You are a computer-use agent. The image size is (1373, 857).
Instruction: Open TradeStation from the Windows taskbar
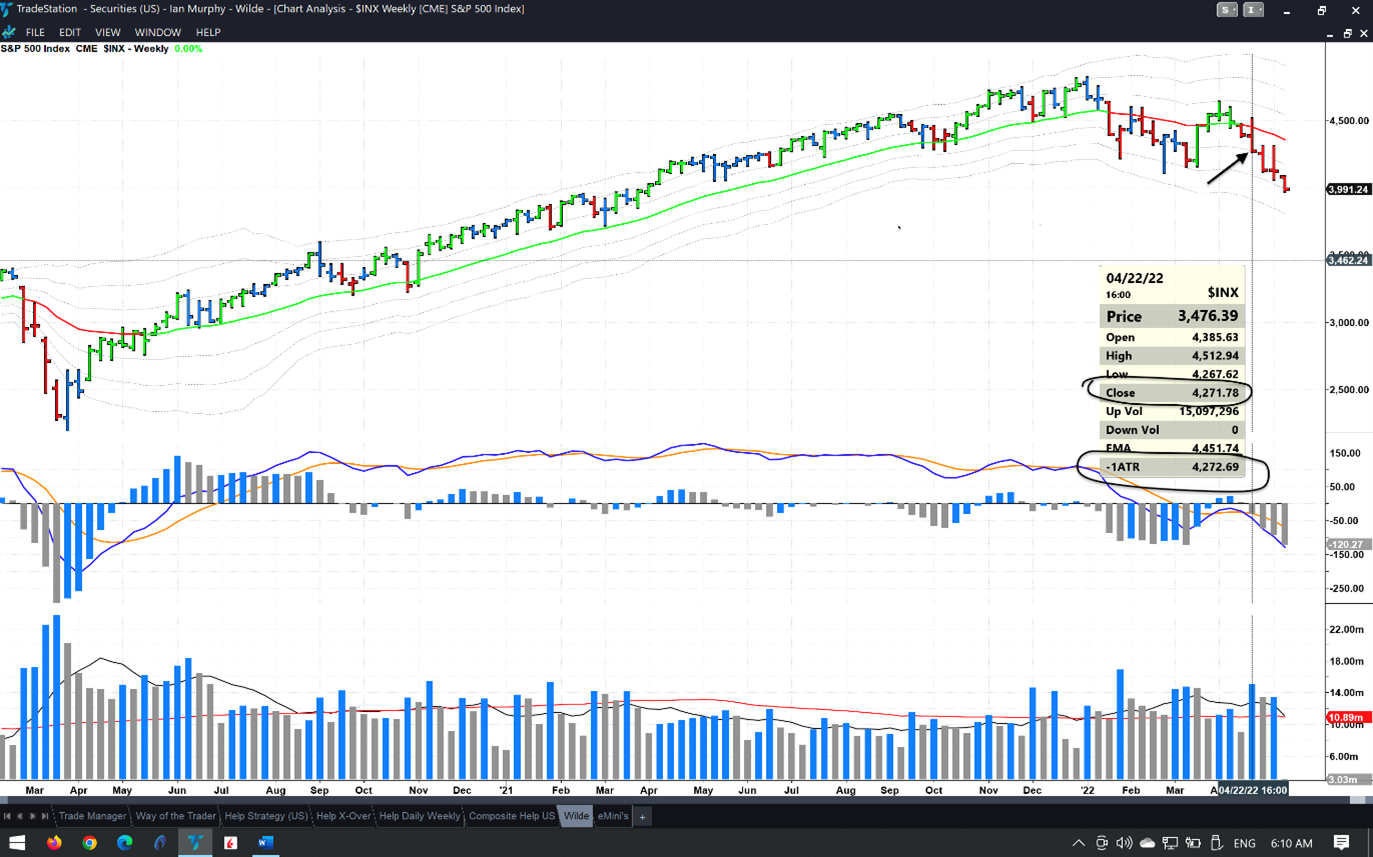[195, 843]
